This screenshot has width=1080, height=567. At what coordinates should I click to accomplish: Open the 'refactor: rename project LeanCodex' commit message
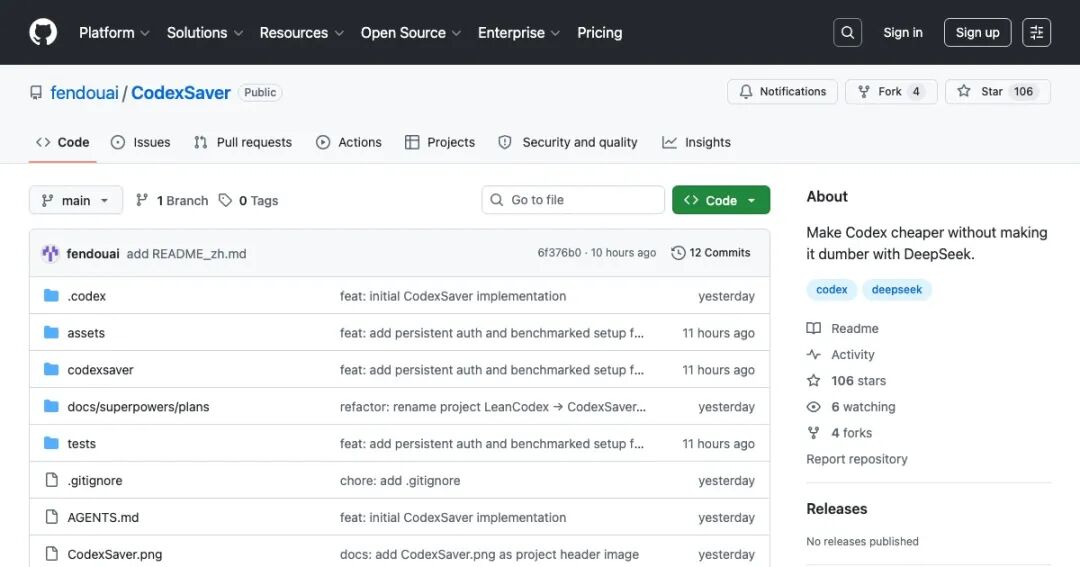click(x=492, y=406)
